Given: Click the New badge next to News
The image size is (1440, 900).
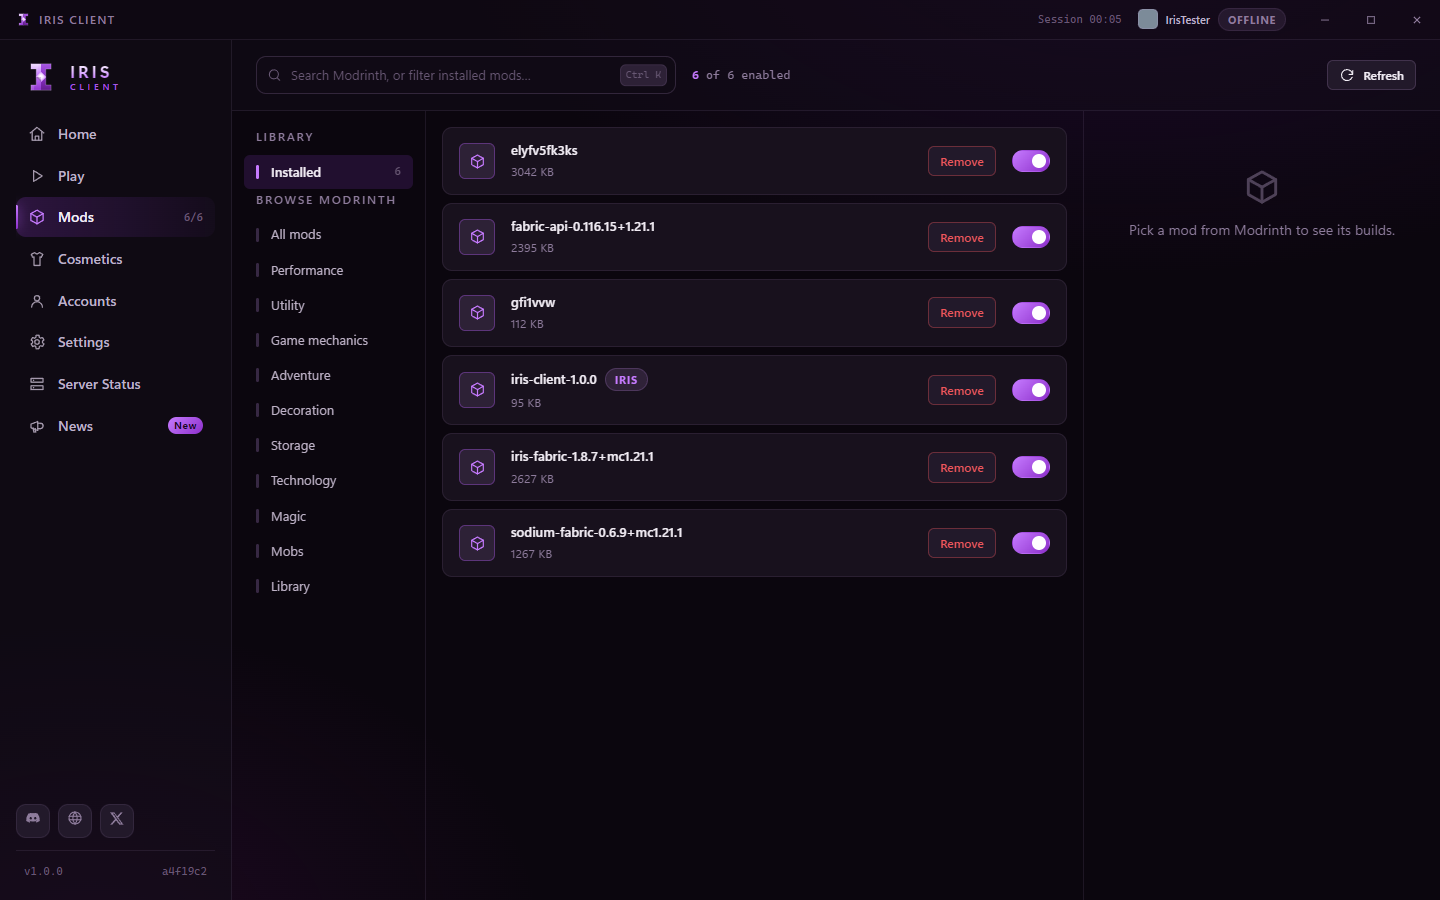Looking at the screenshot, I should click(x=185, y=426).
